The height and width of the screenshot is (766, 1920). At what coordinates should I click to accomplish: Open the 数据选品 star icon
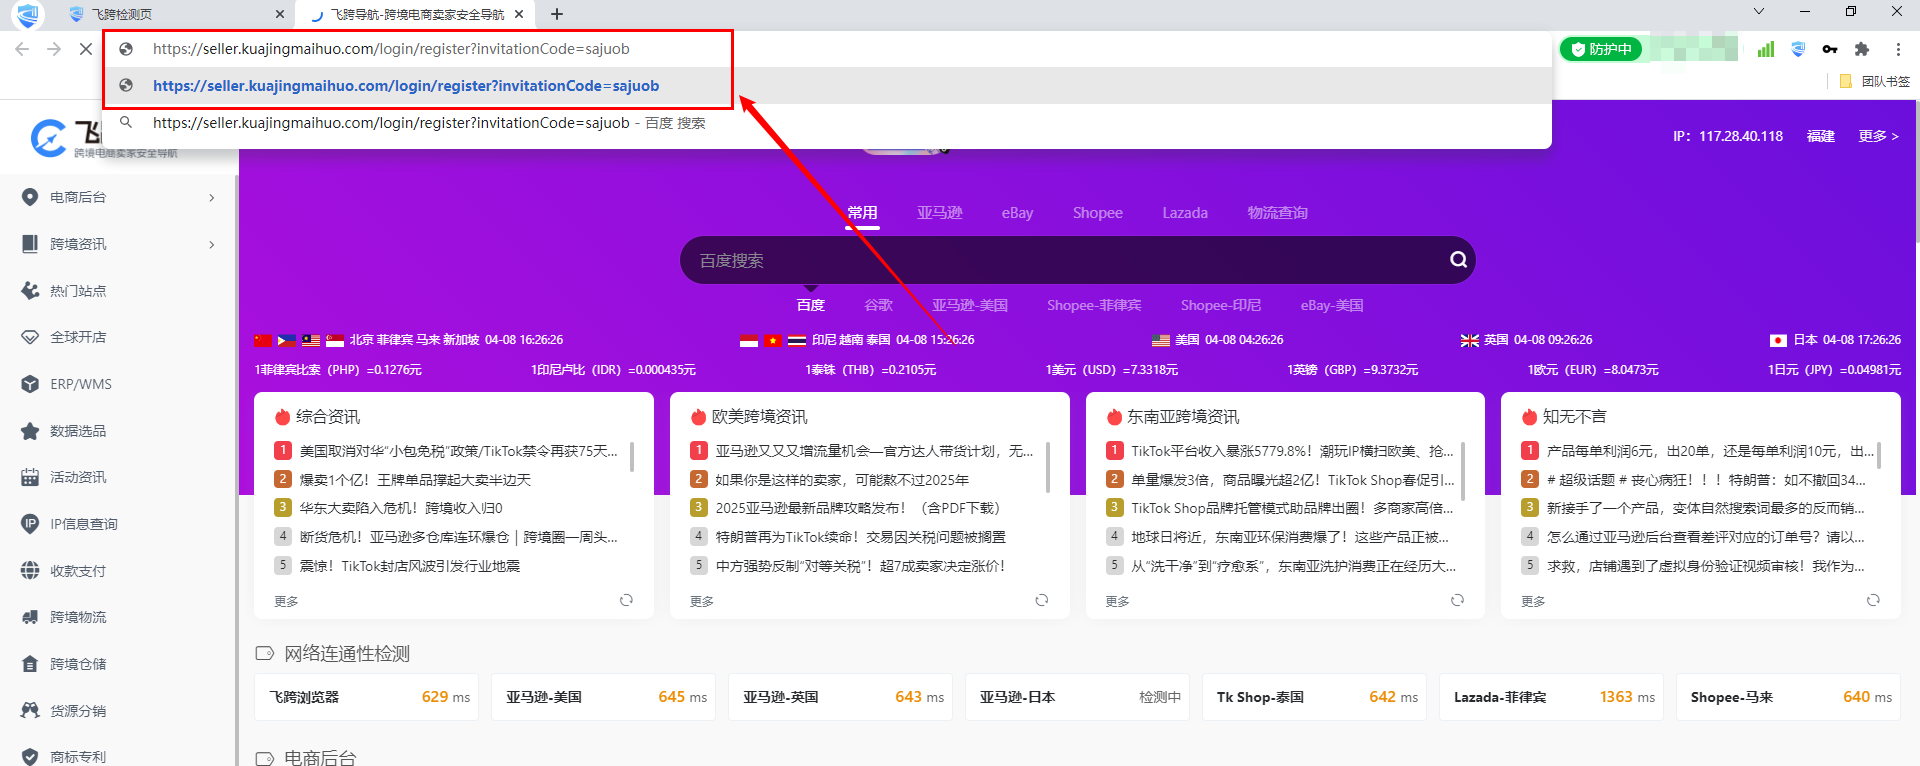click(30, 431)
